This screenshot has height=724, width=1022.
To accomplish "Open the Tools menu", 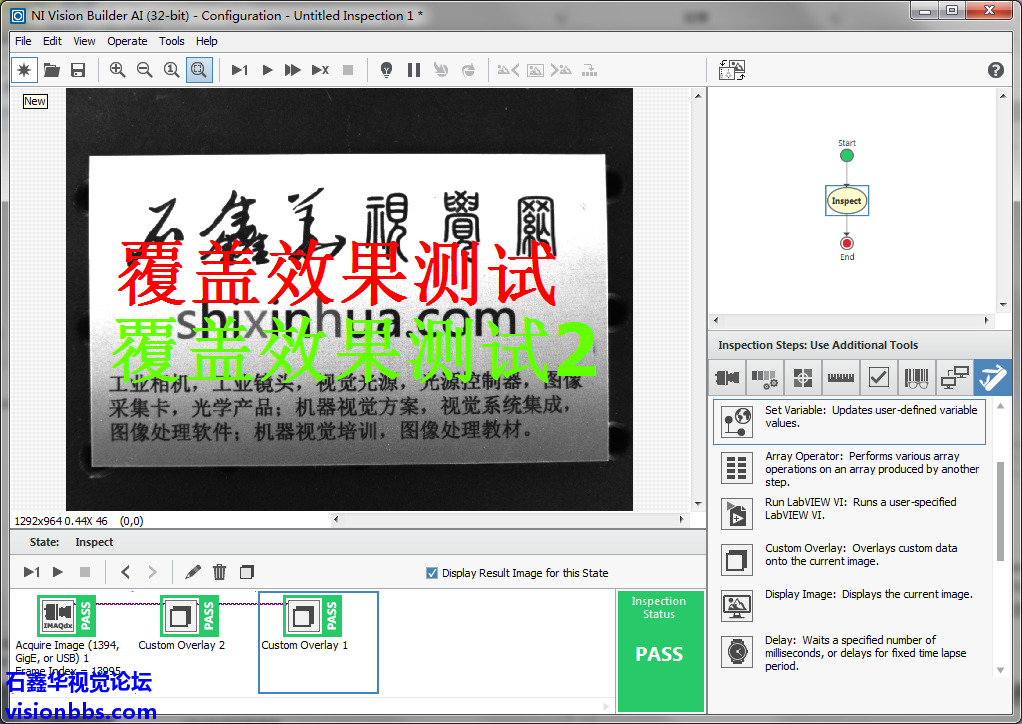I will click(x=171, y=41).
